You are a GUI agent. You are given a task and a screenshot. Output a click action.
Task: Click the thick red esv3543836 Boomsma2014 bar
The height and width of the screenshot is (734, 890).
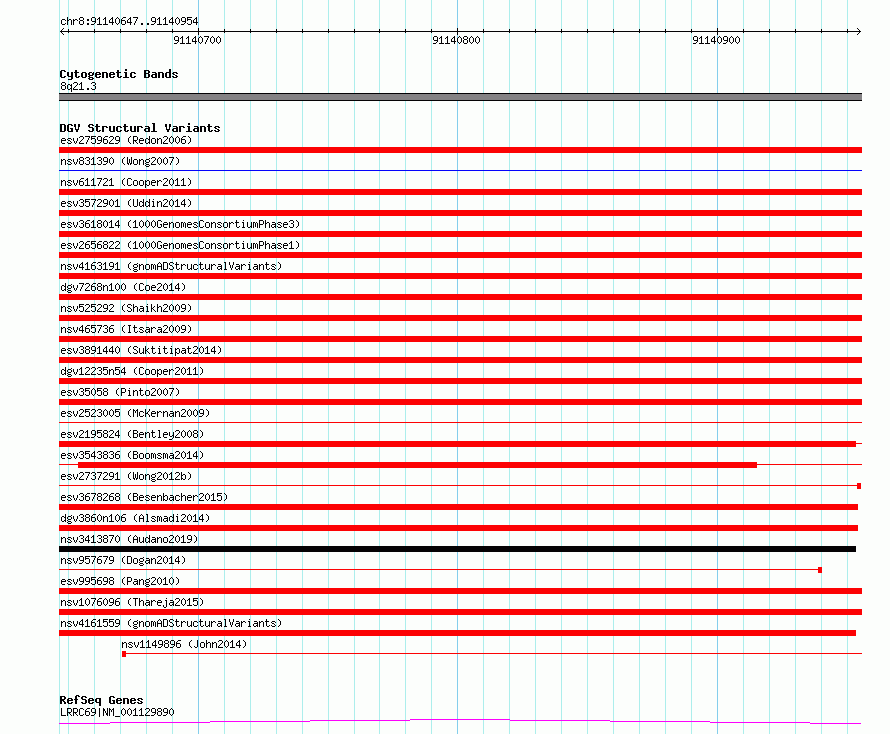(x=417, y=465)
